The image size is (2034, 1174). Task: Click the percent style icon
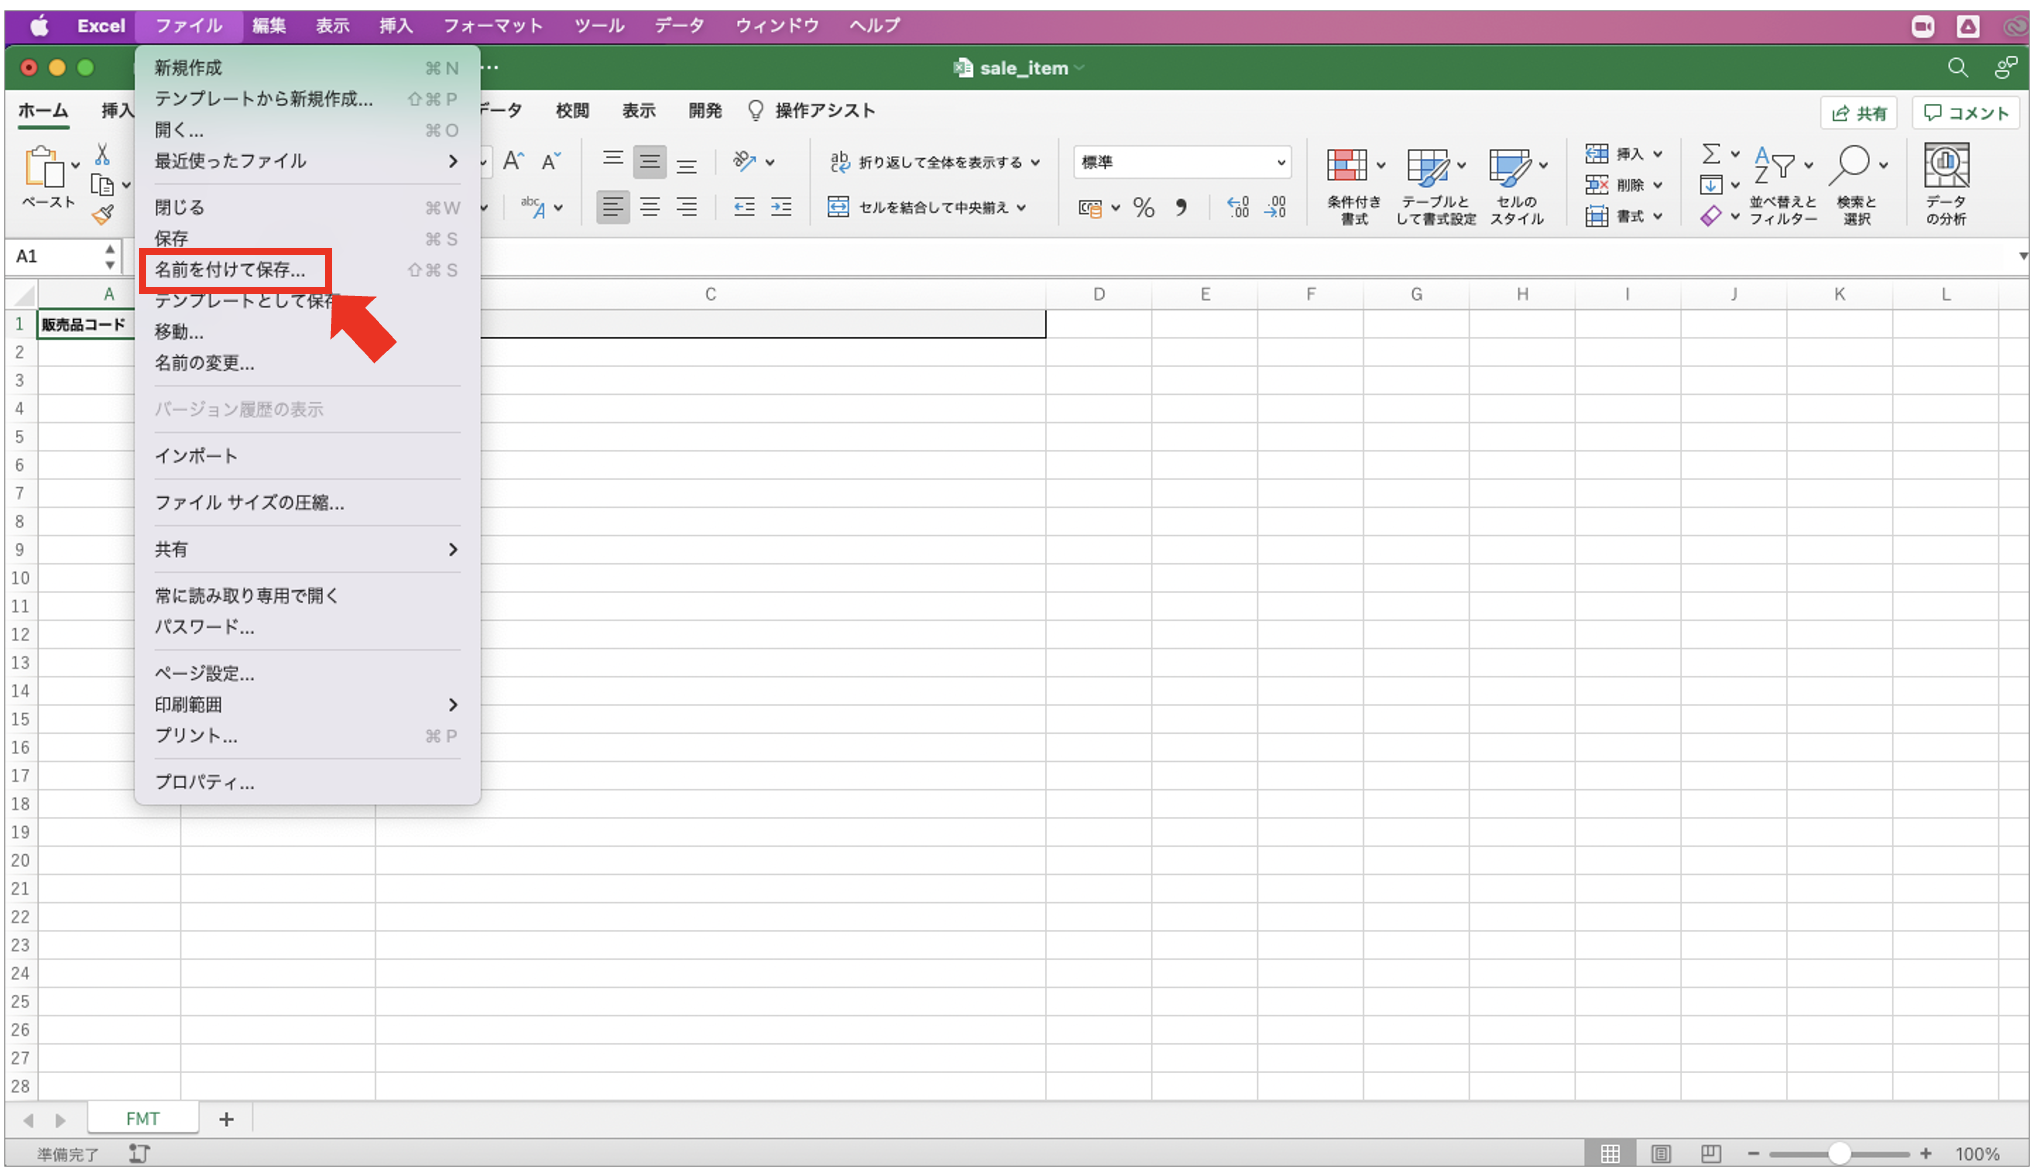1143,208
